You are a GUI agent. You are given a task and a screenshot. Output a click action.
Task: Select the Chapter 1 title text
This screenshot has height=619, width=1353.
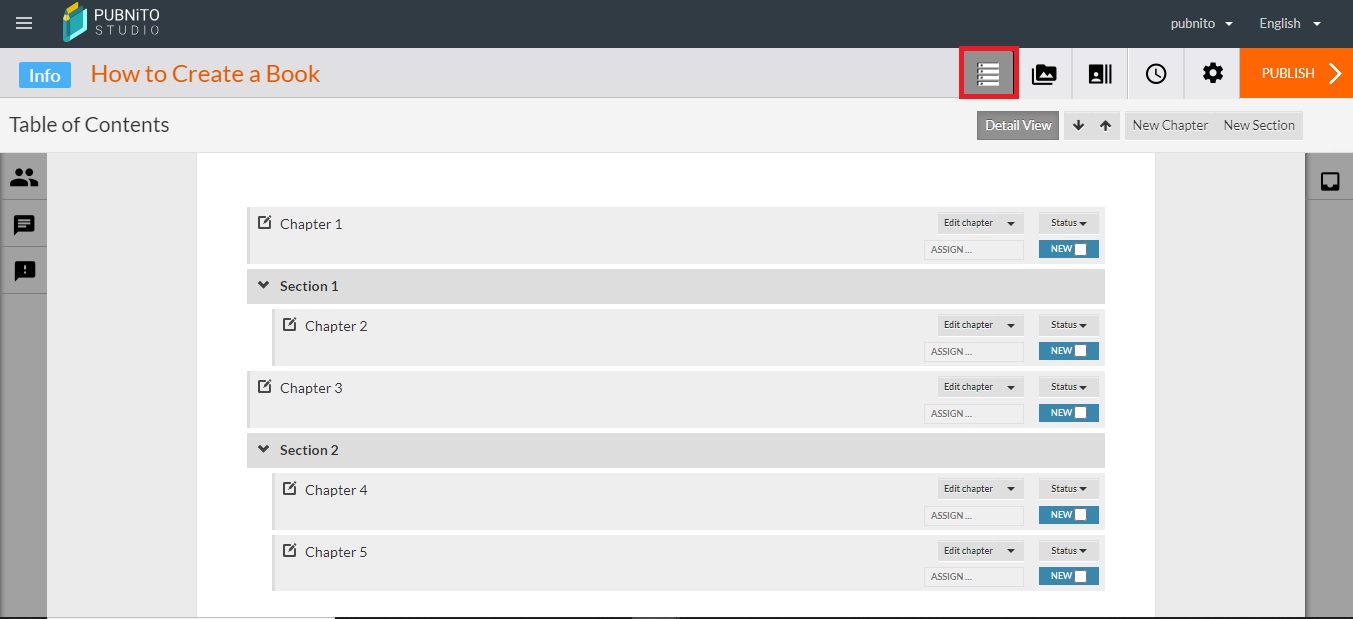(x=311, y=224)
